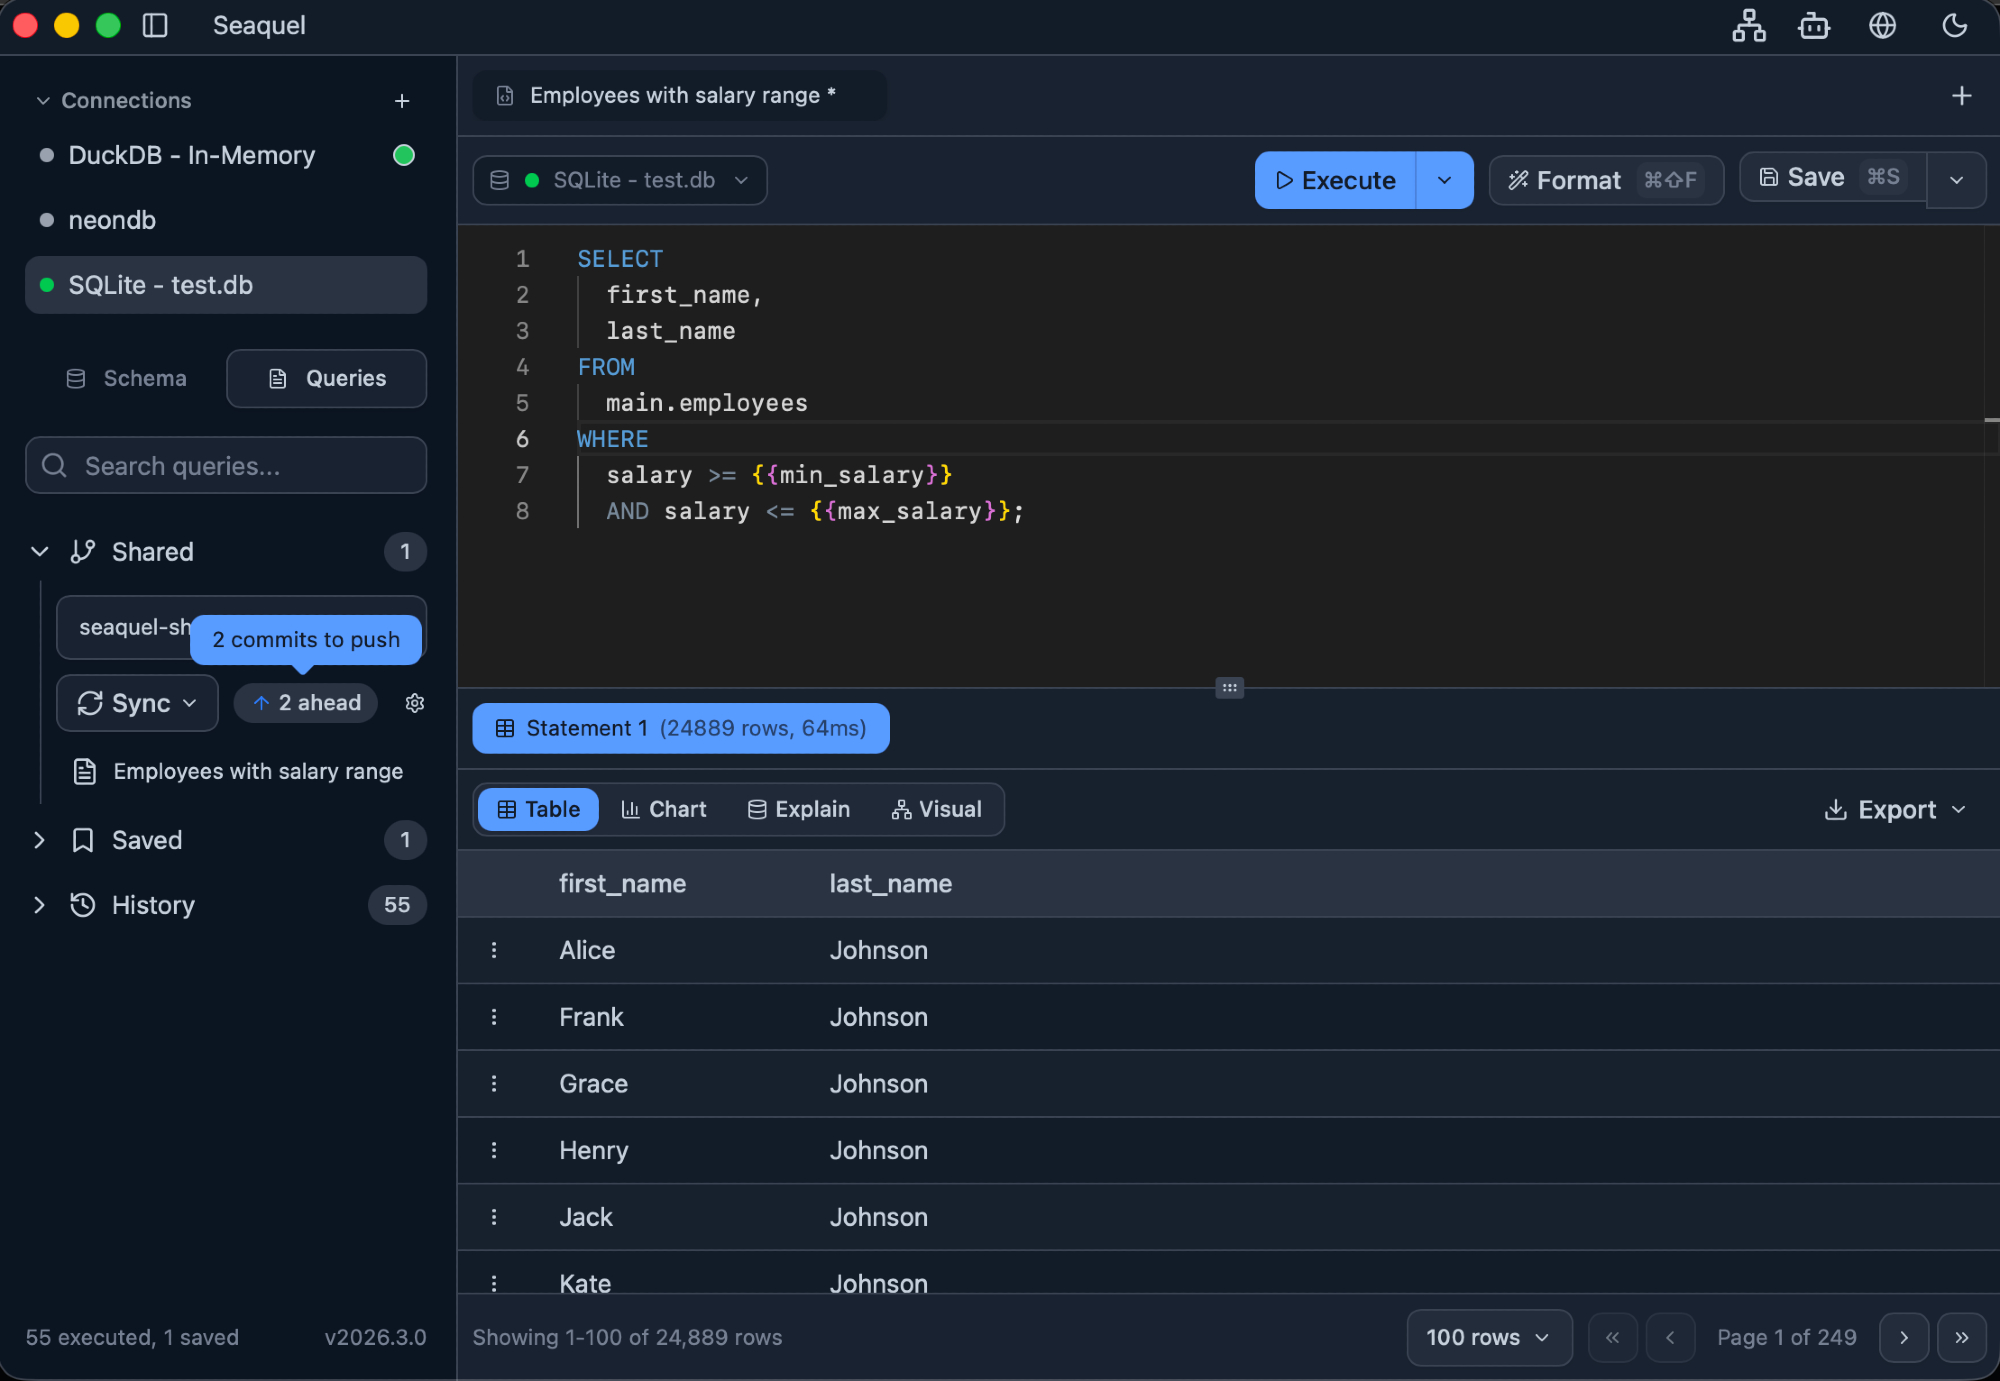Open the network diagram icon in title bar
This screenshot has width=2000, height=1381.
(1748, 25)
